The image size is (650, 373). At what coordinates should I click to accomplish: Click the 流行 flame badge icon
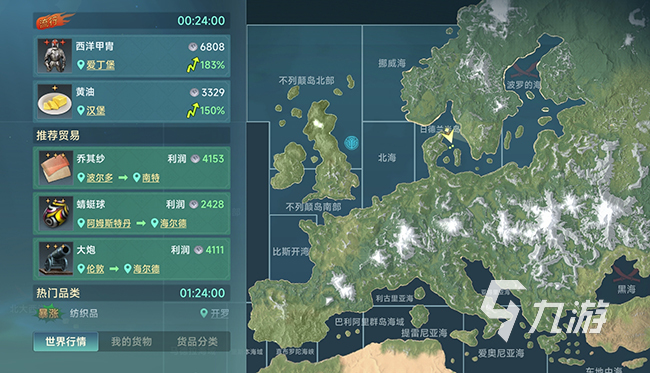tap(54, 21)
